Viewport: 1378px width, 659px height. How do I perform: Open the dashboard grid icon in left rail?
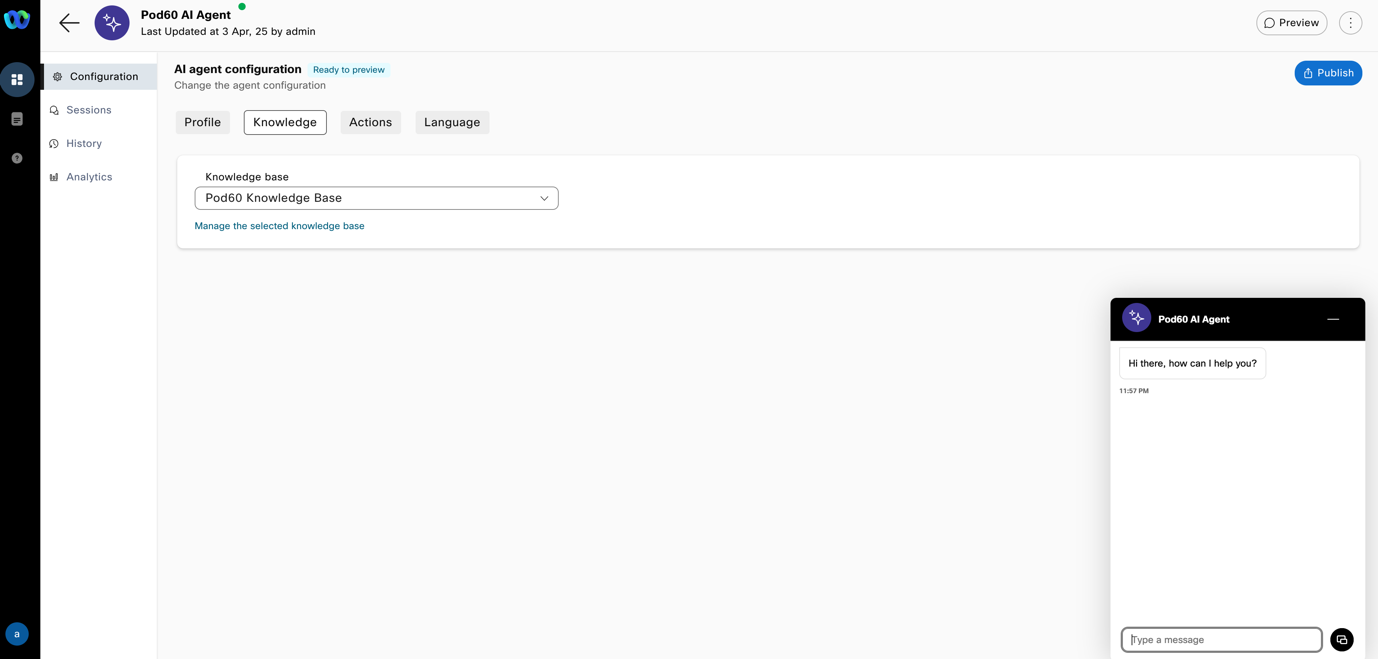(x=17, y=79)
